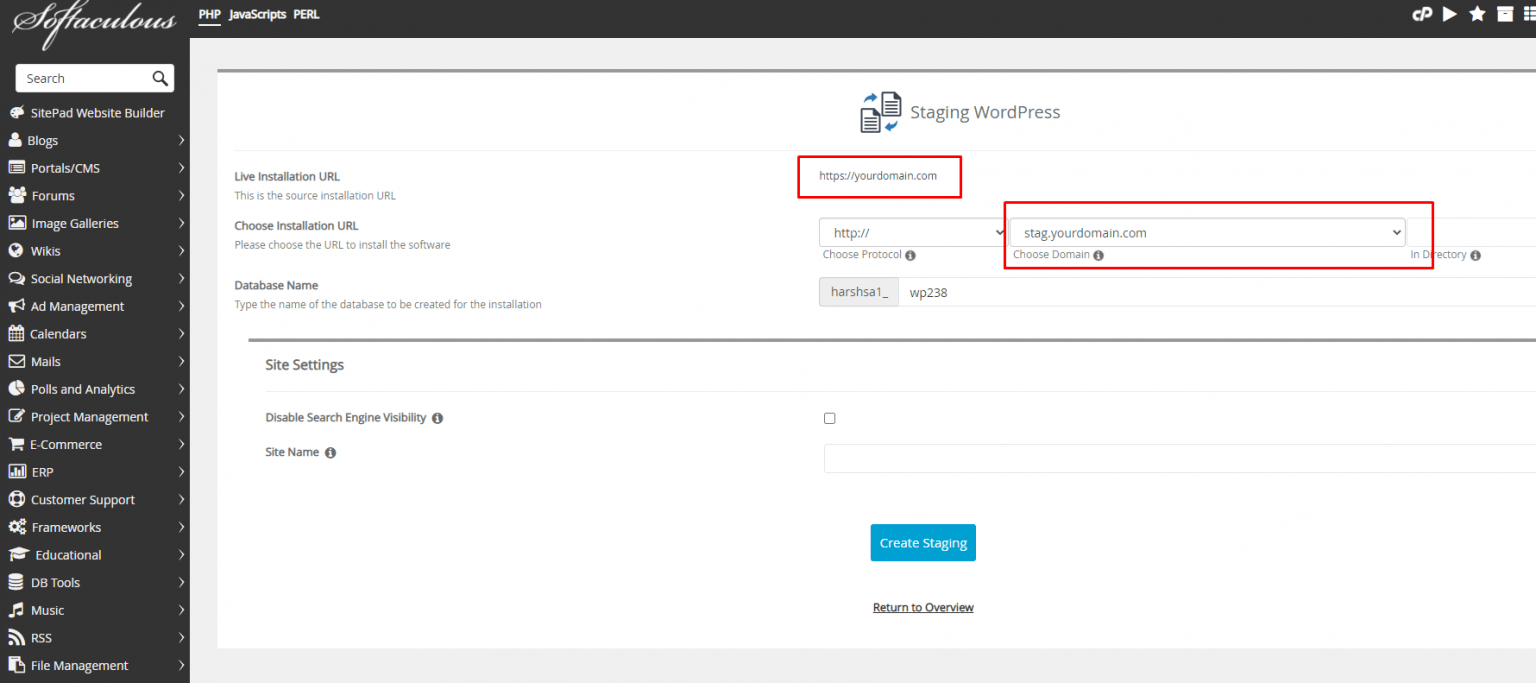
Task: Open the protocol dropdown showing http://
Action: [912, 232]
